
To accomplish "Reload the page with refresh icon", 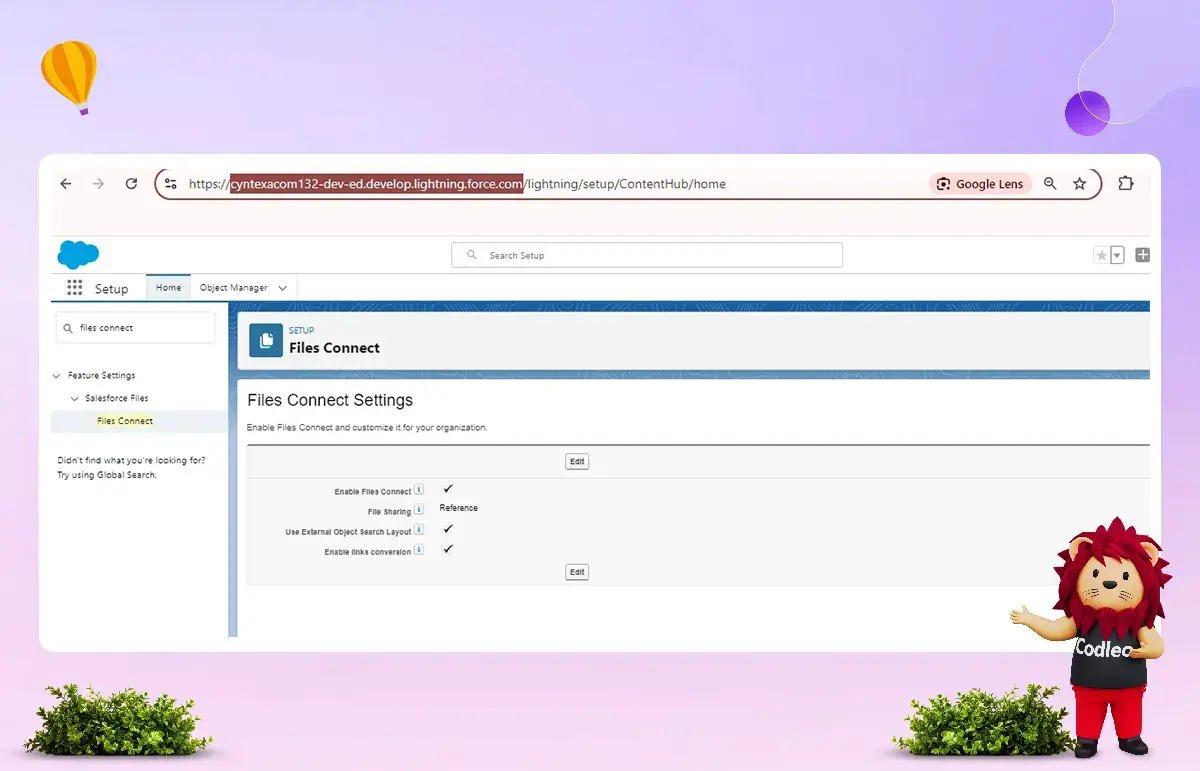I will pos(131,184).
